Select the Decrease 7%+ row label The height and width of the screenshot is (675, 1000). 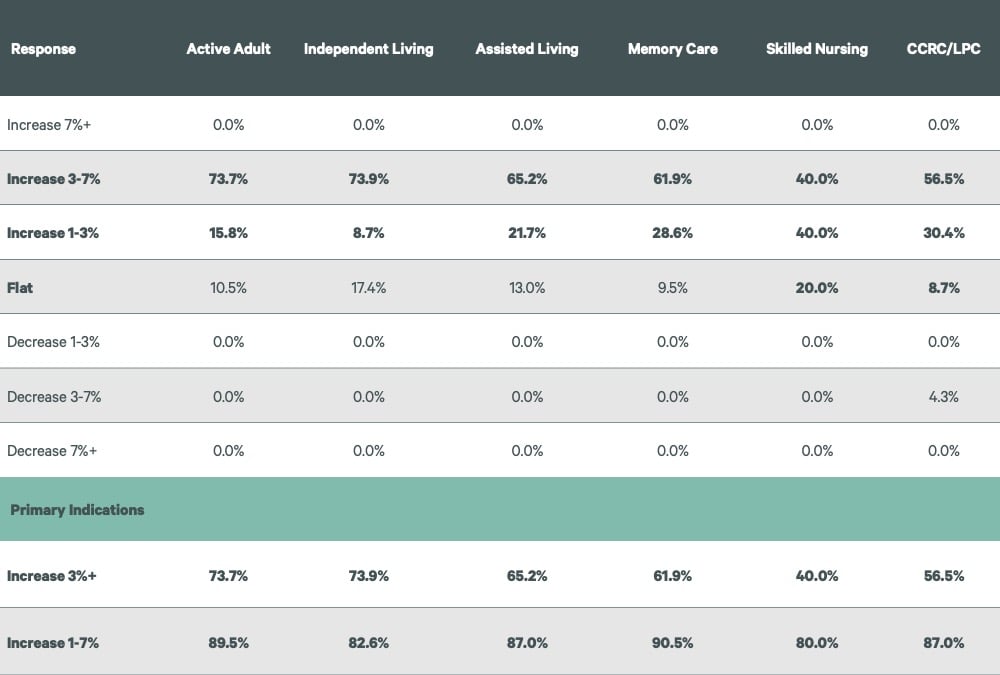coord(52,451)
